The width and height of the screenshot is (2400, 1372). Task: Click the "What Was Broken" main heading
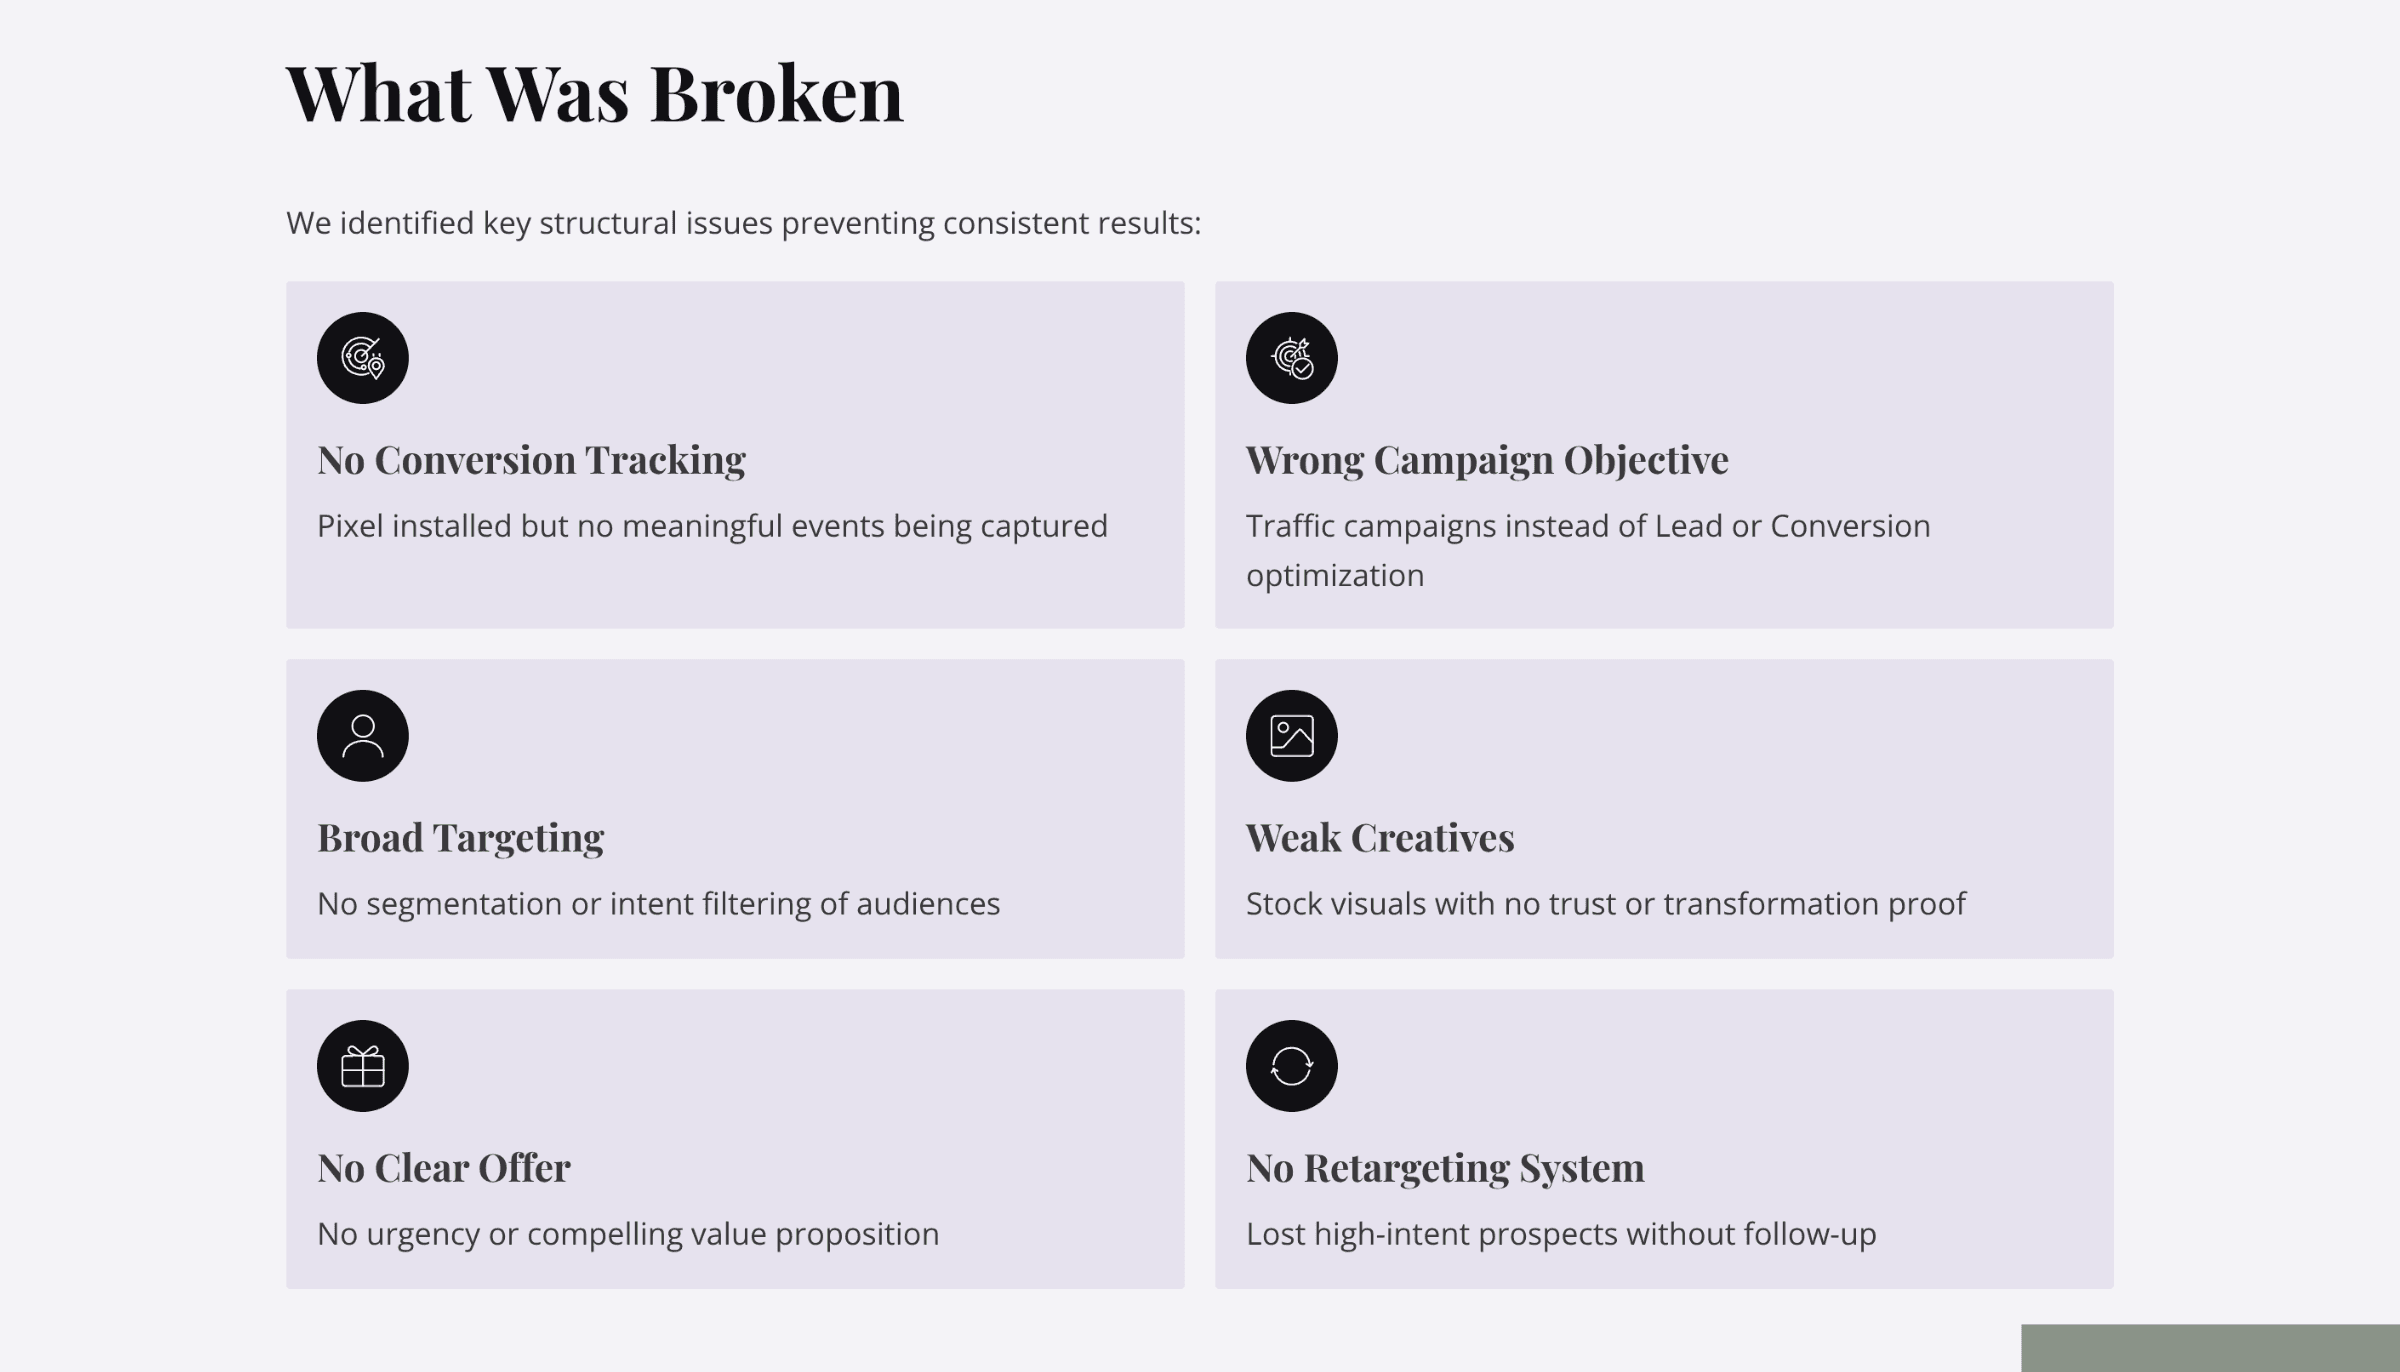point(594,94)
